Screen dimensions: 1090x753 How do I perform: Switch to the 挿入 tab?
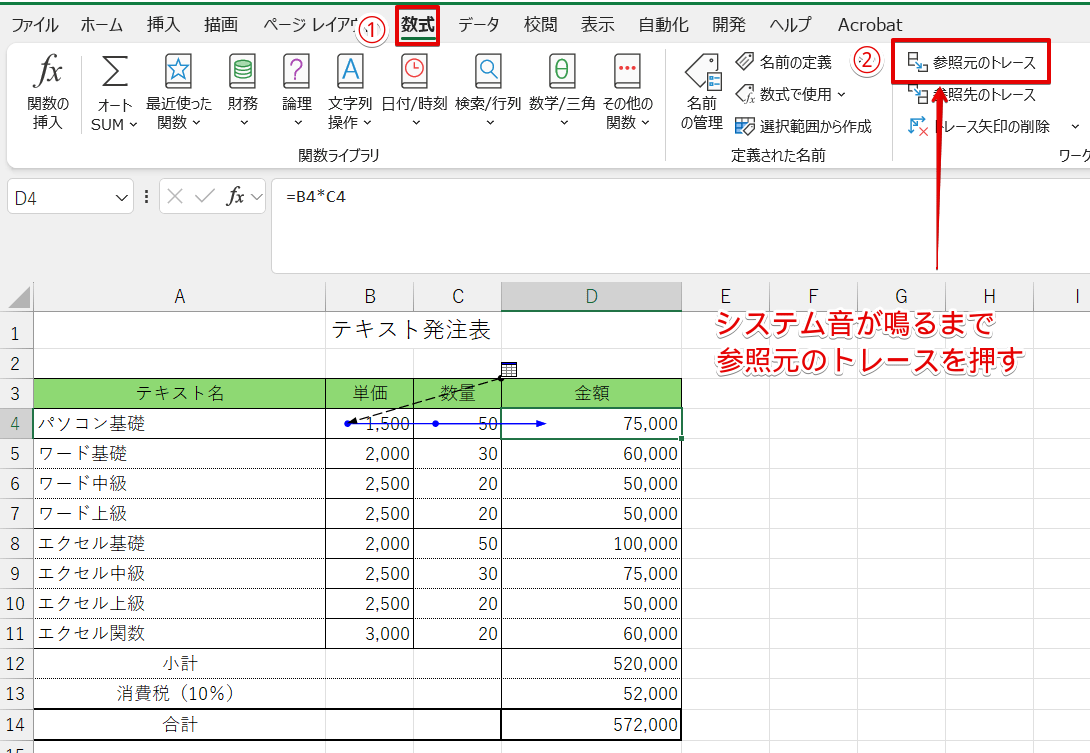[163, 25]
